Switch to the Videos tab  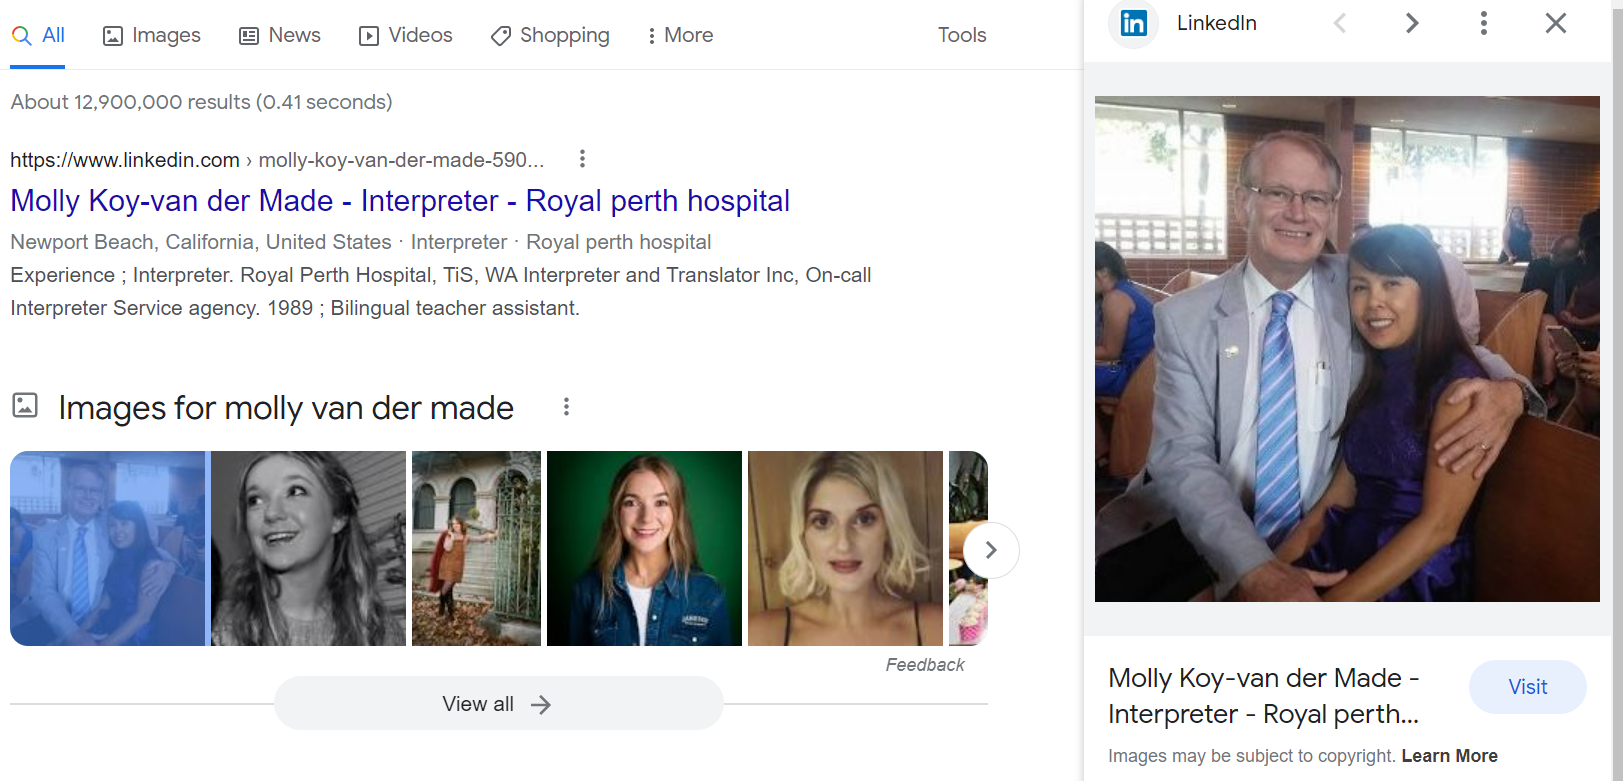pos(405,36)
